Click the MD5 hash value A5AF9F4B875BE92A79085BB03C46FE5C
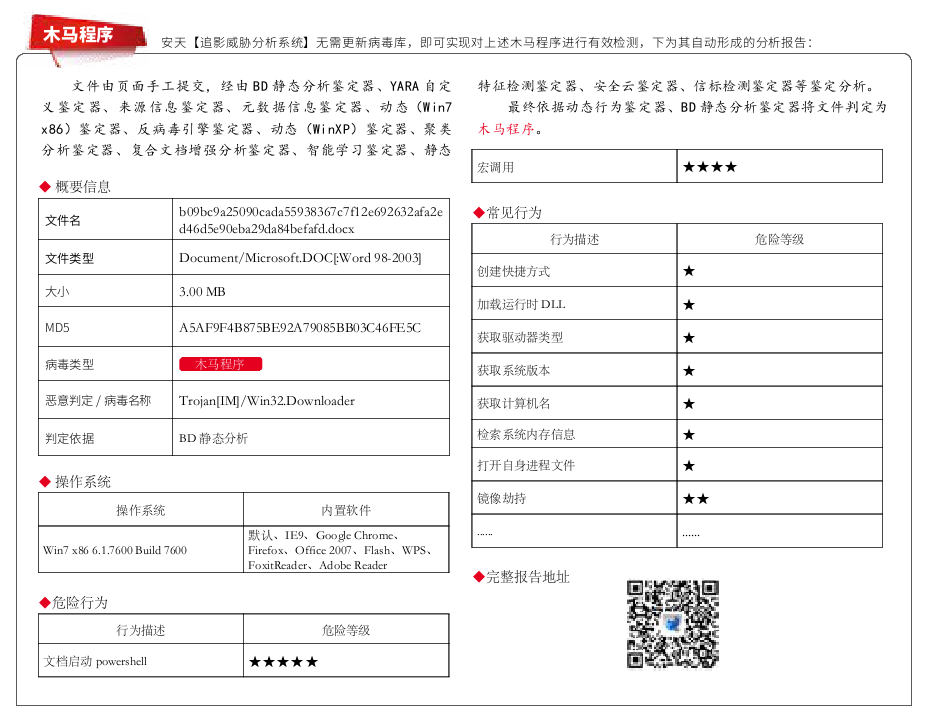The image size is (925, 717). pos(300,328)
